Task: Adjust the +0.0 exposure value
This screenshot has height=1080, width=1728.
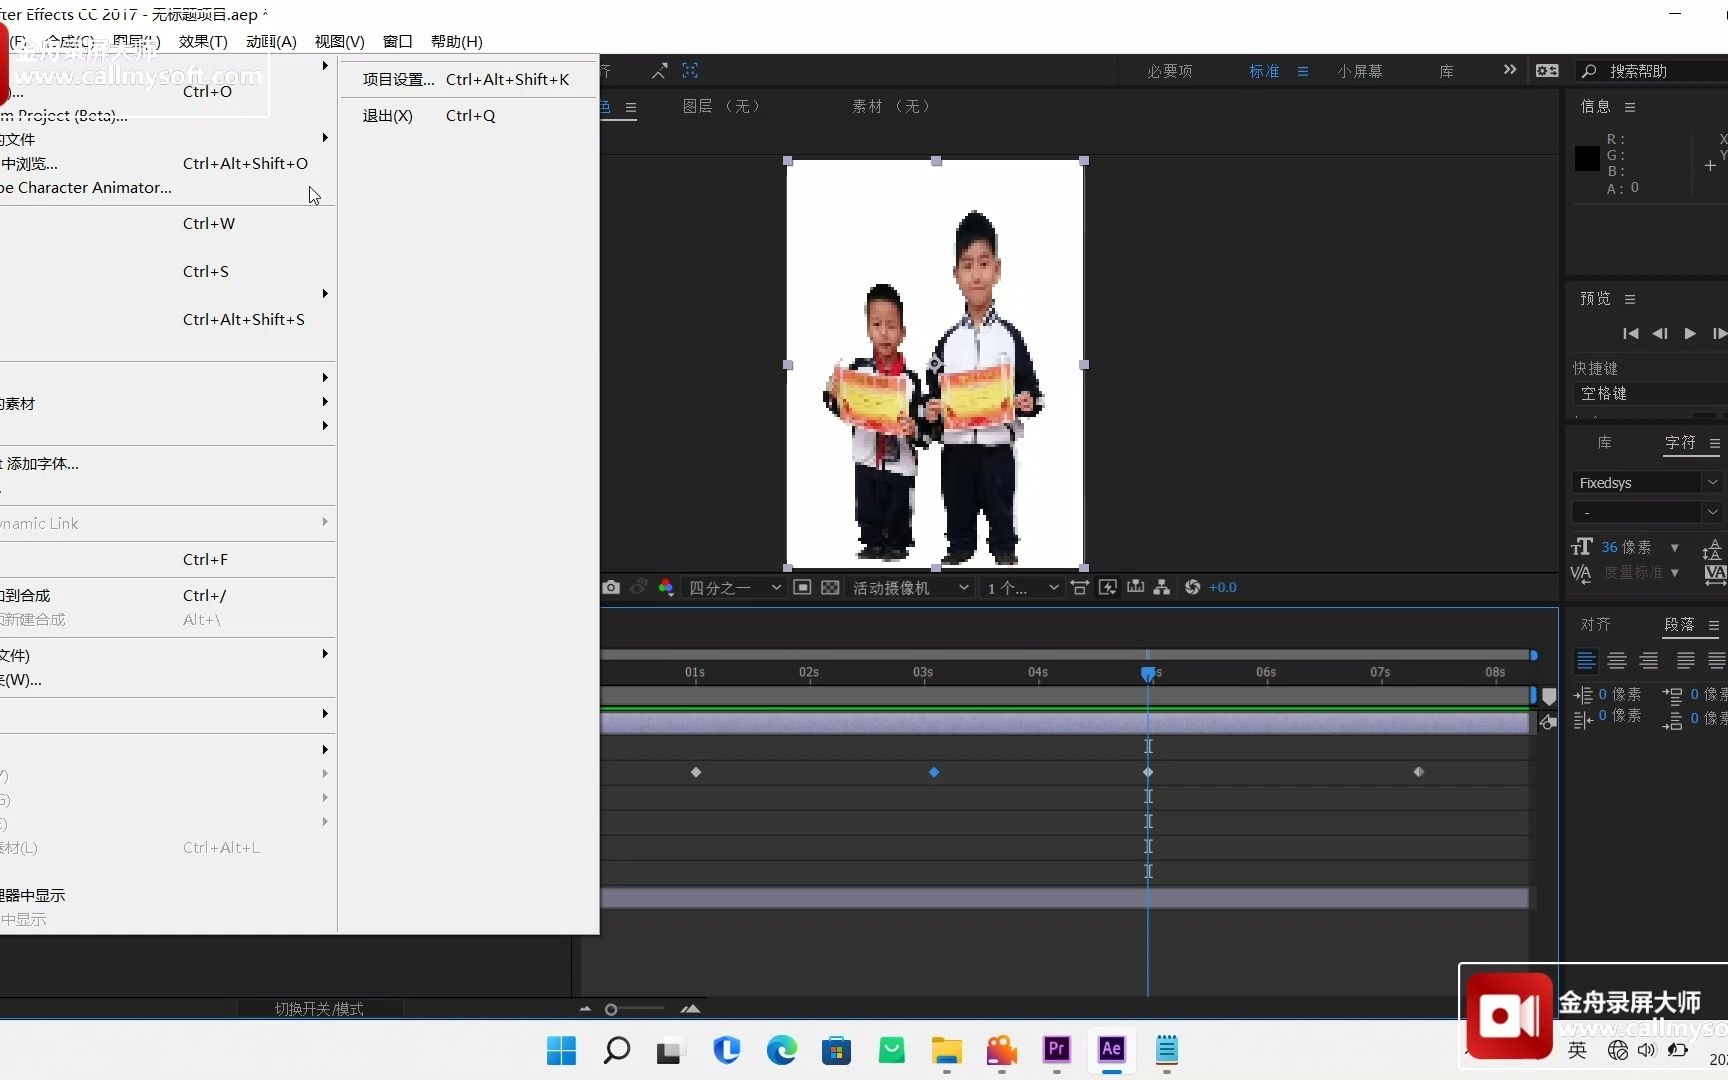Action: pos(1222,587)
